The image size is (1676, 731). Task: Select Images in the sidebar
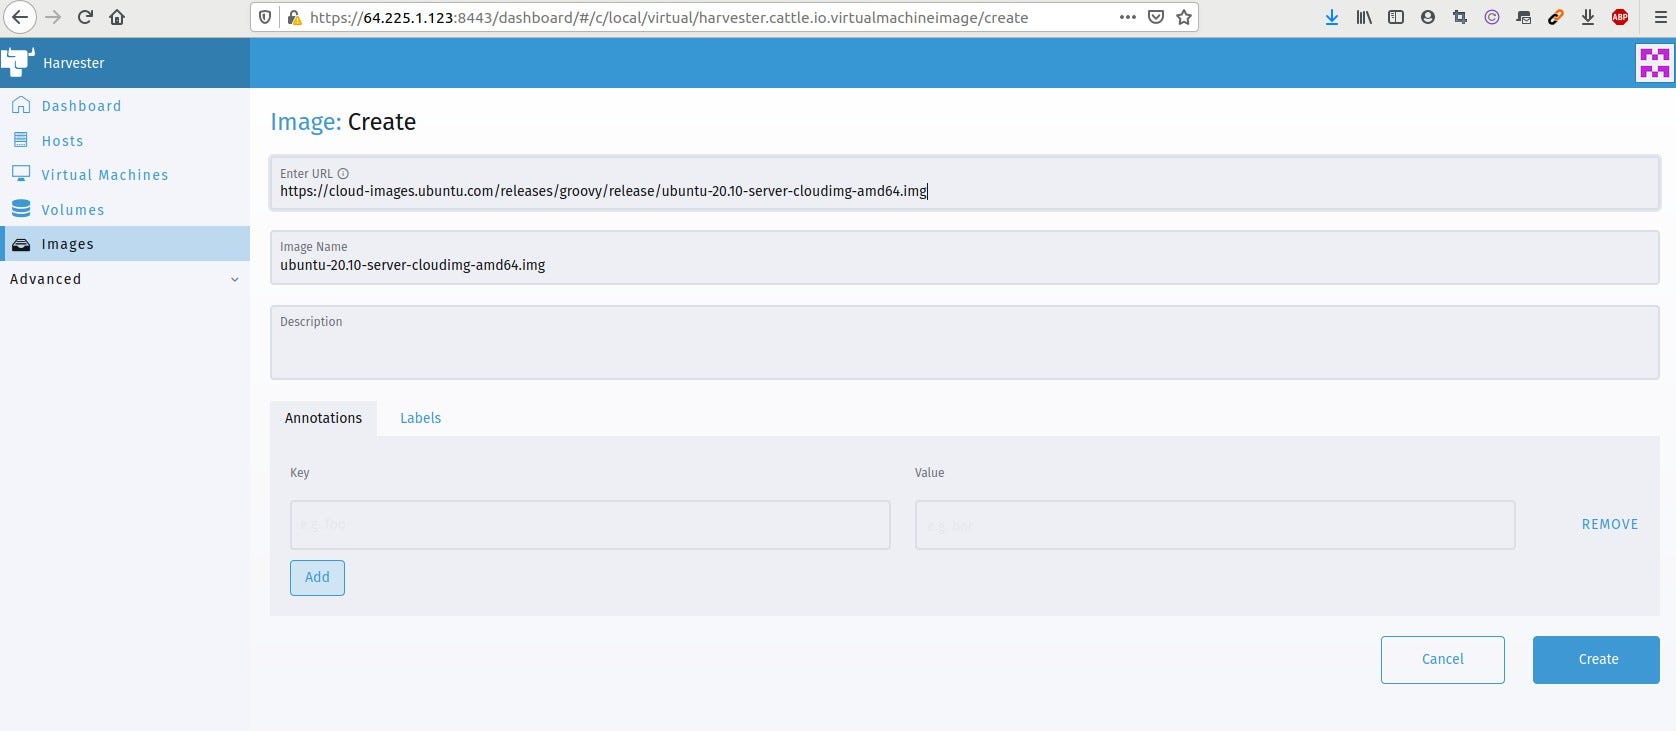click(x=67, y=244)
